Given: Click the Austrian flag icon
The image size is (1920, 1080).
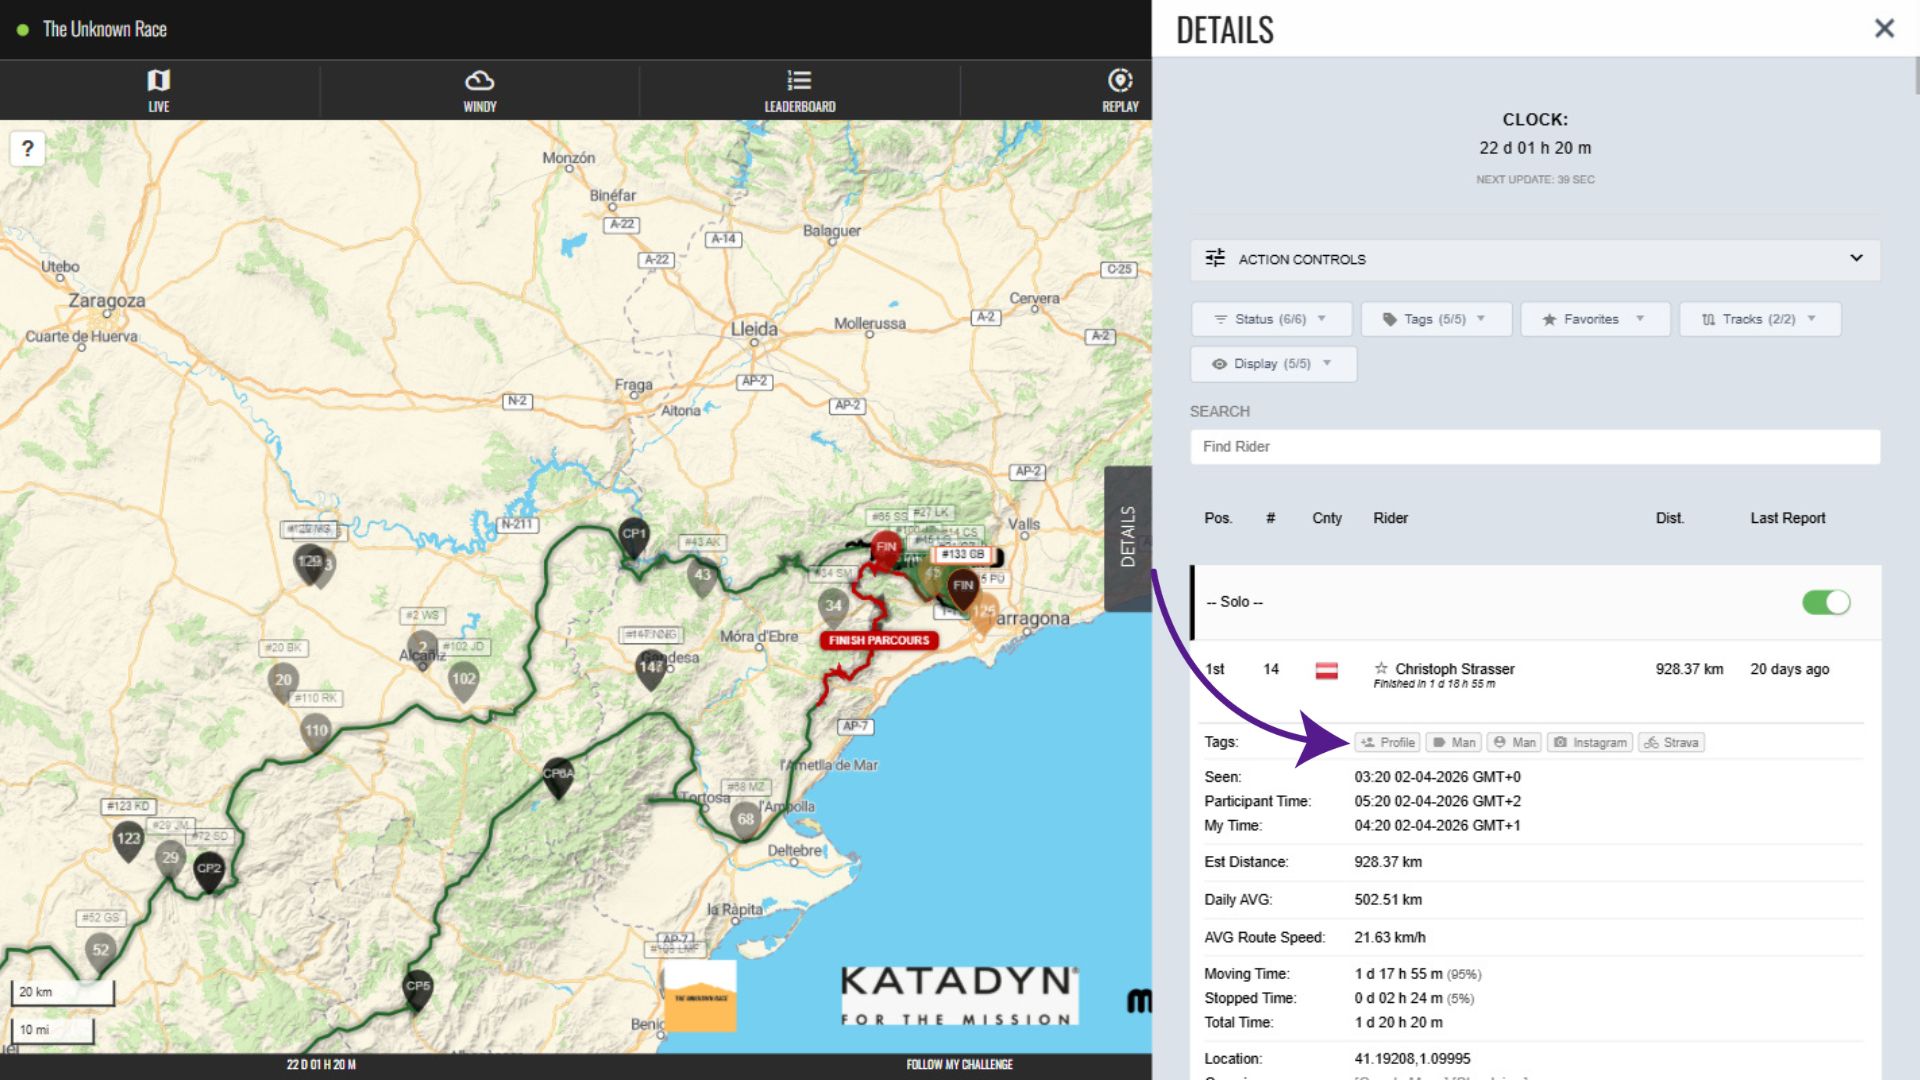Looking at the screenshot, I should [1326, 670].
